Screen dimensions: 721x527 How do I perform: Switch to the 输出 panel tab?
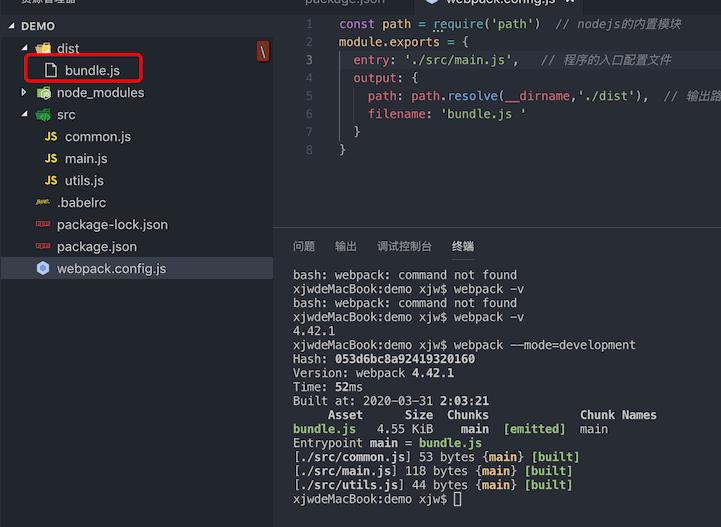[x=346, y=246]
